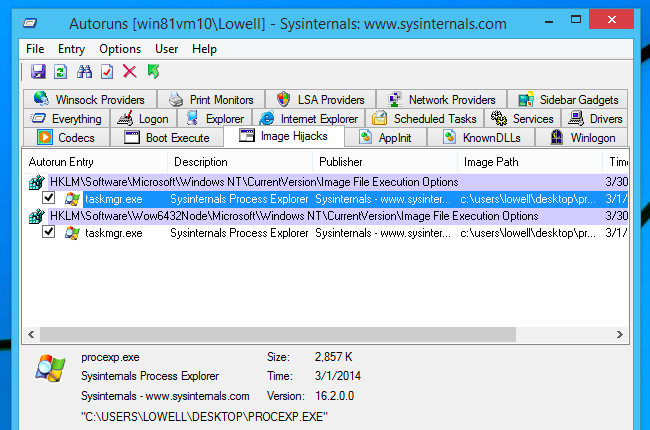Sort by the Description column header

coord(240,162)
